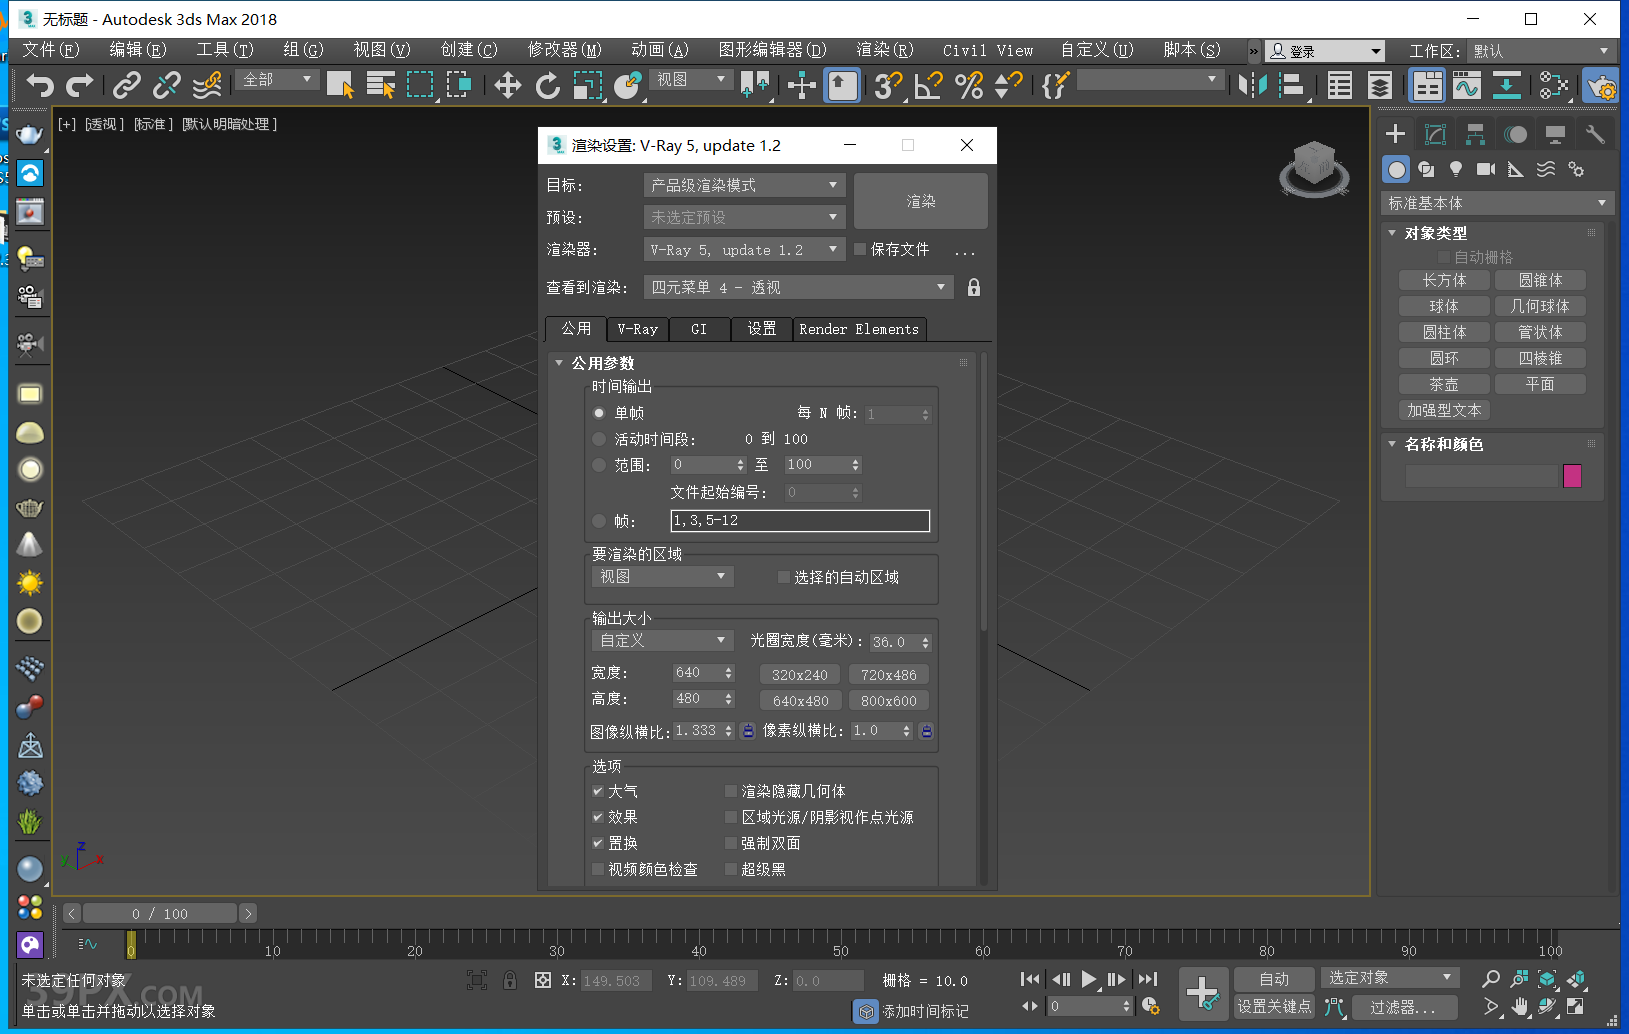Switch to the GI tab
The width and height of the screenshot is (1629, 1034).
pos(699,329)
